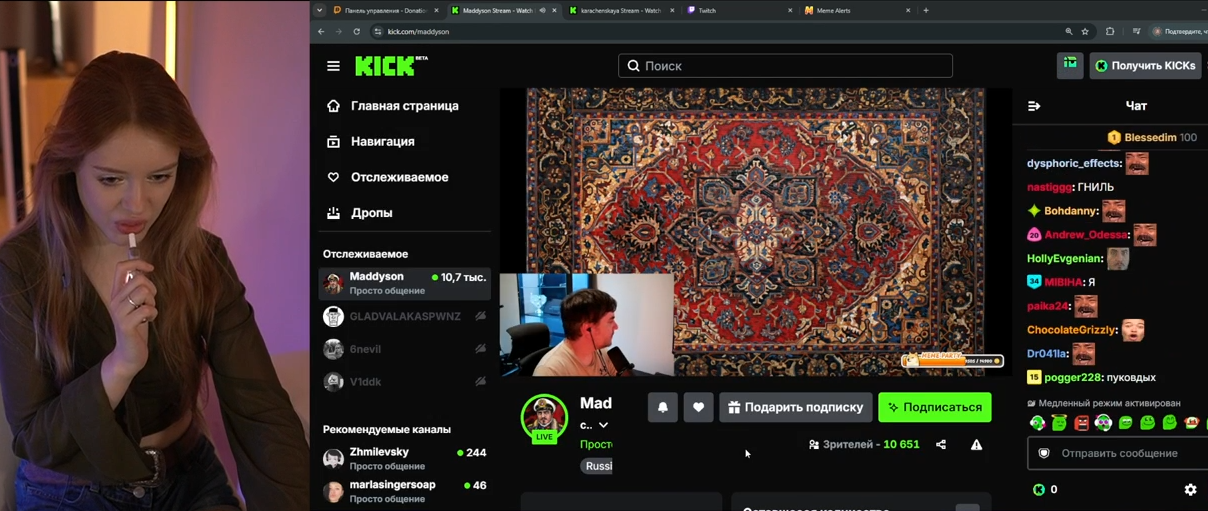The height and width of the screenshot is (511, 1208).
Task: Open the Kick hamburger menu
Action: point(333,66)
